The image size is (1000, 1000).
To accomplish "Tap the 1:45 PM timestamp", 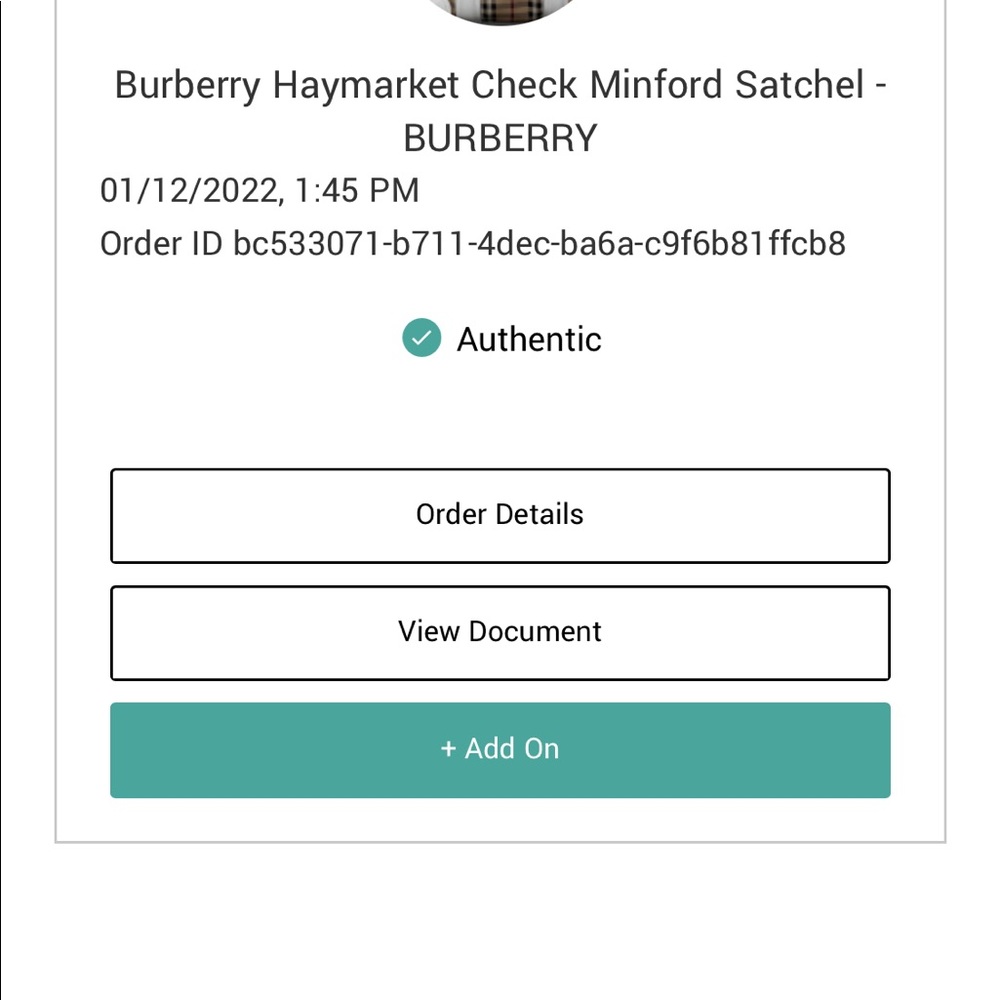I will point(357,191).
